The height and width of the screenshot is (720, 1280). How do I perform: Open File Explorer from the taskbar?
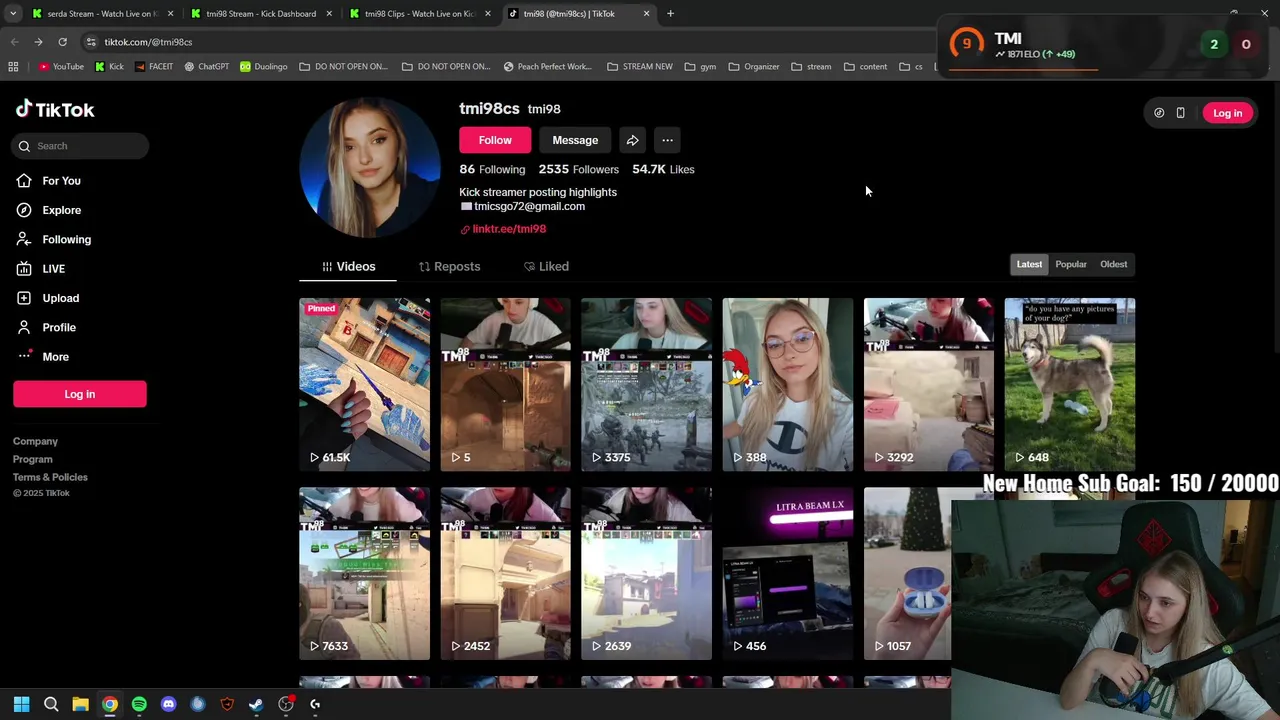[80, 704]
